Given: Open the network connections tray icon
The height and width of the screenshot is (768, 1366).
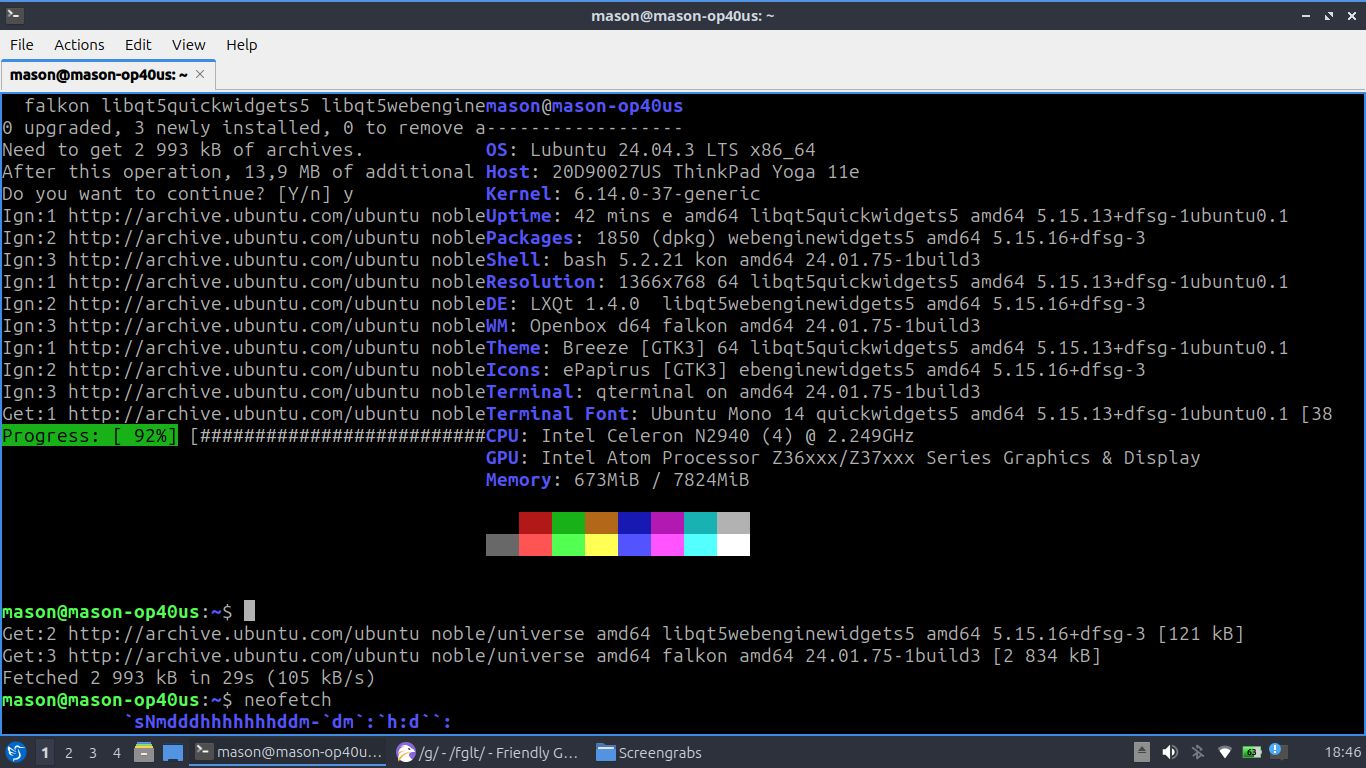Looking at the screenshot, I should 1224,752.
